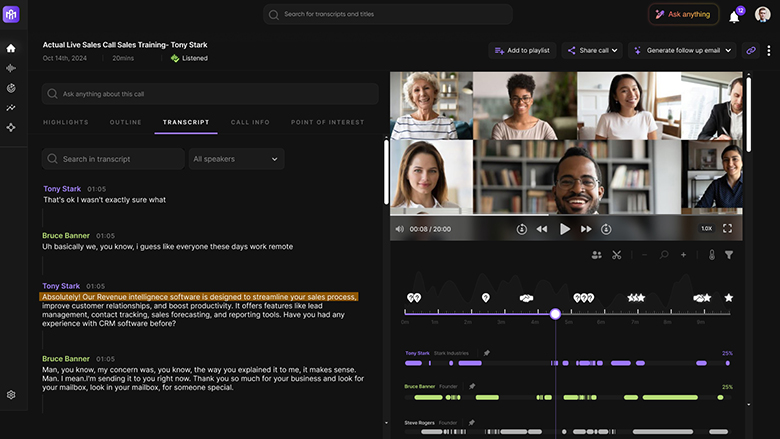The width and height of the screenshot is (780, 439).
Task: Click the Ask anything button
Action: coord(683,14)
